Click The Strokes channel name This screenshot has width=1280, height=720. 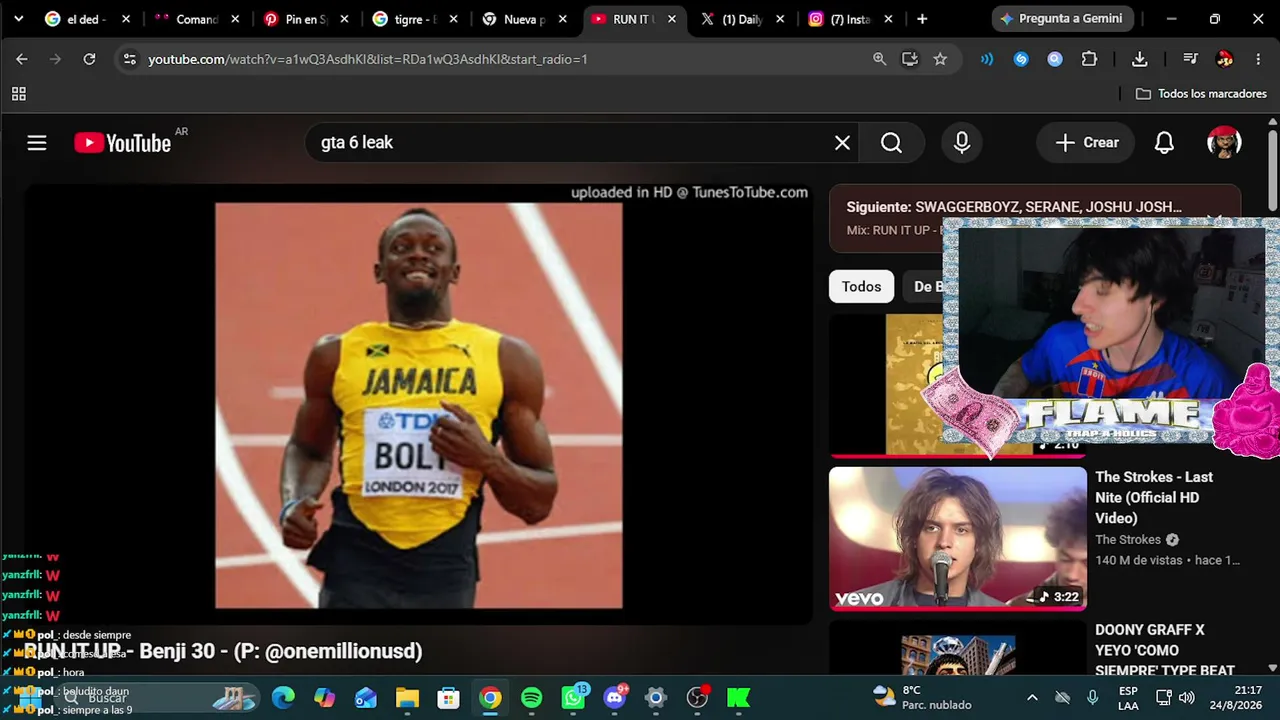(x=1128, y=540)
